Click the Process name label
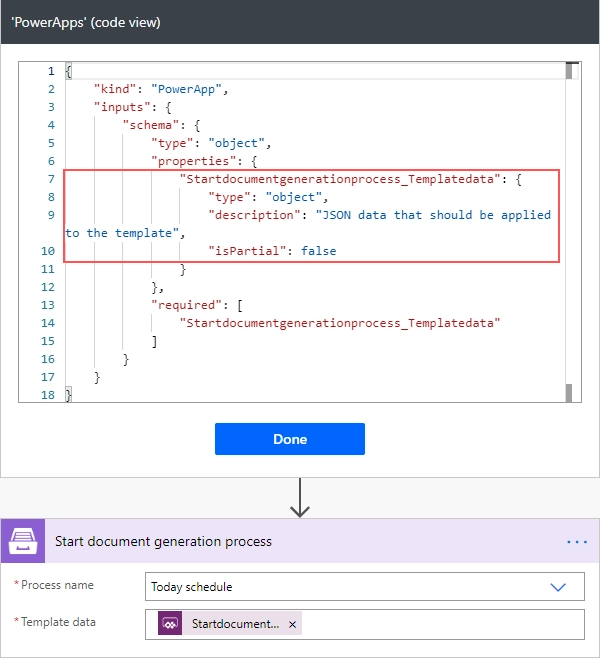Viewport: 600px width, 658px height. coord(57,585)
